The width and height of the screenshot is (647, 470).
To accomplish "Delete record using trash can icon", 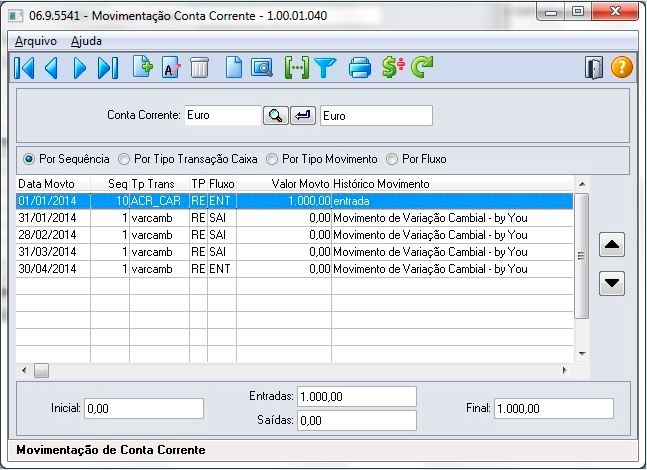I will (x=200, y=68).
